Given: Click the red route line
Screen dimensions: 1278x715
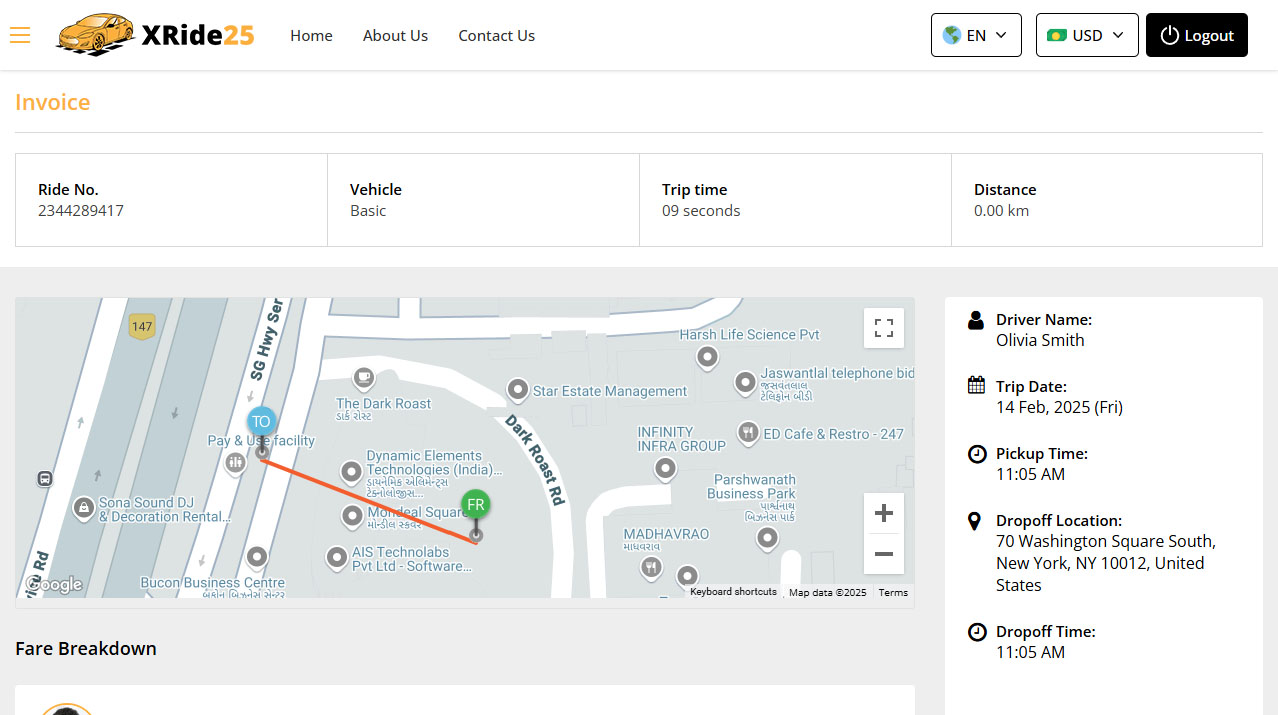Looking at the screenshot, I should click(369, 502).
